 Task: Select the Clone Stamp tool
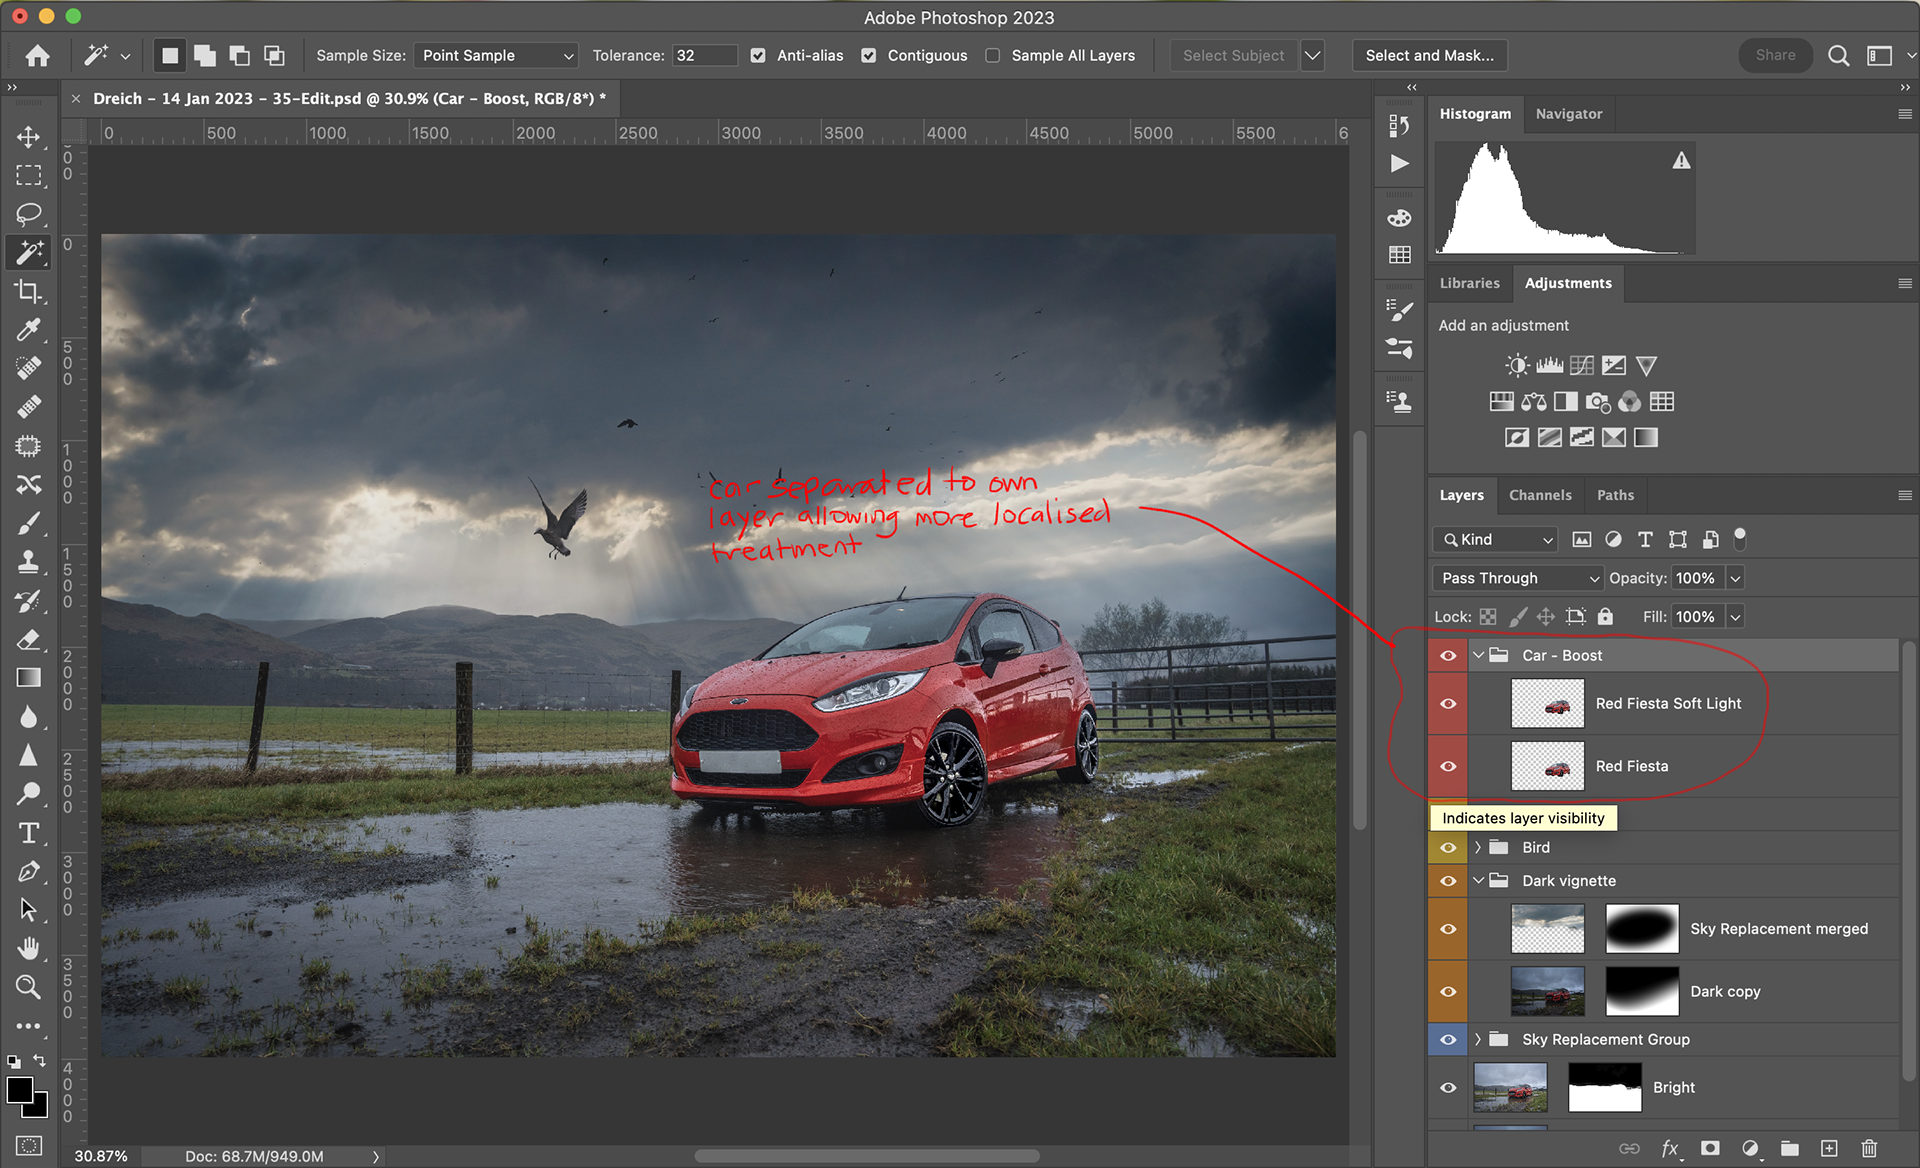coord(28,562)
